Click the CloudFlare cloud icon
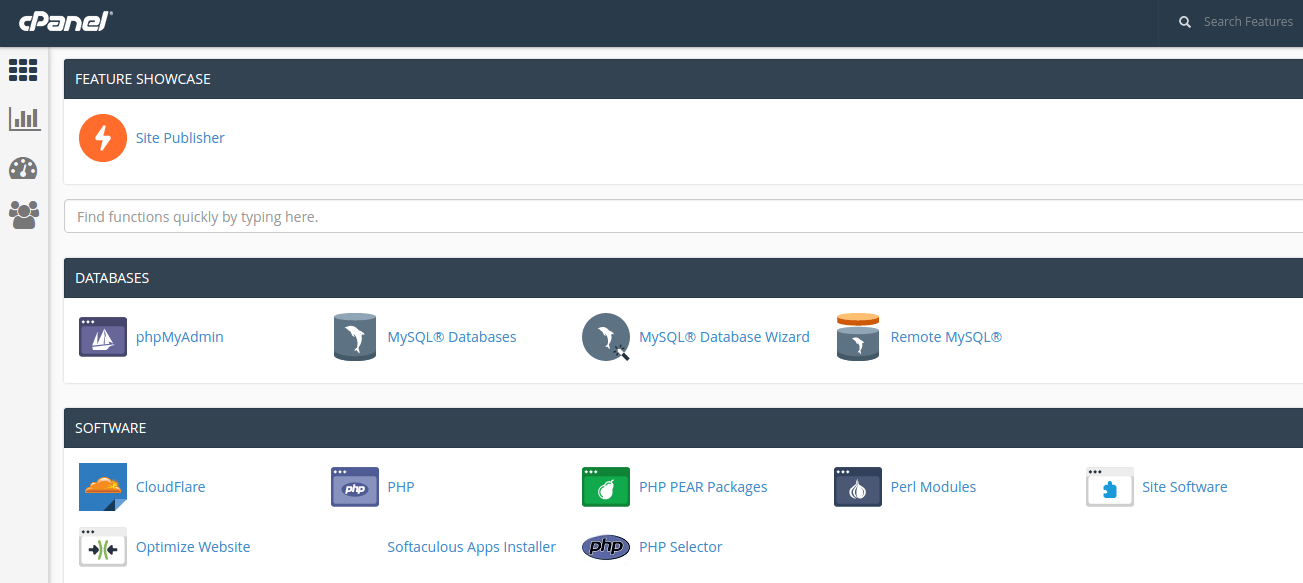Screen dimensions: 1303x583 pos(103,487)
